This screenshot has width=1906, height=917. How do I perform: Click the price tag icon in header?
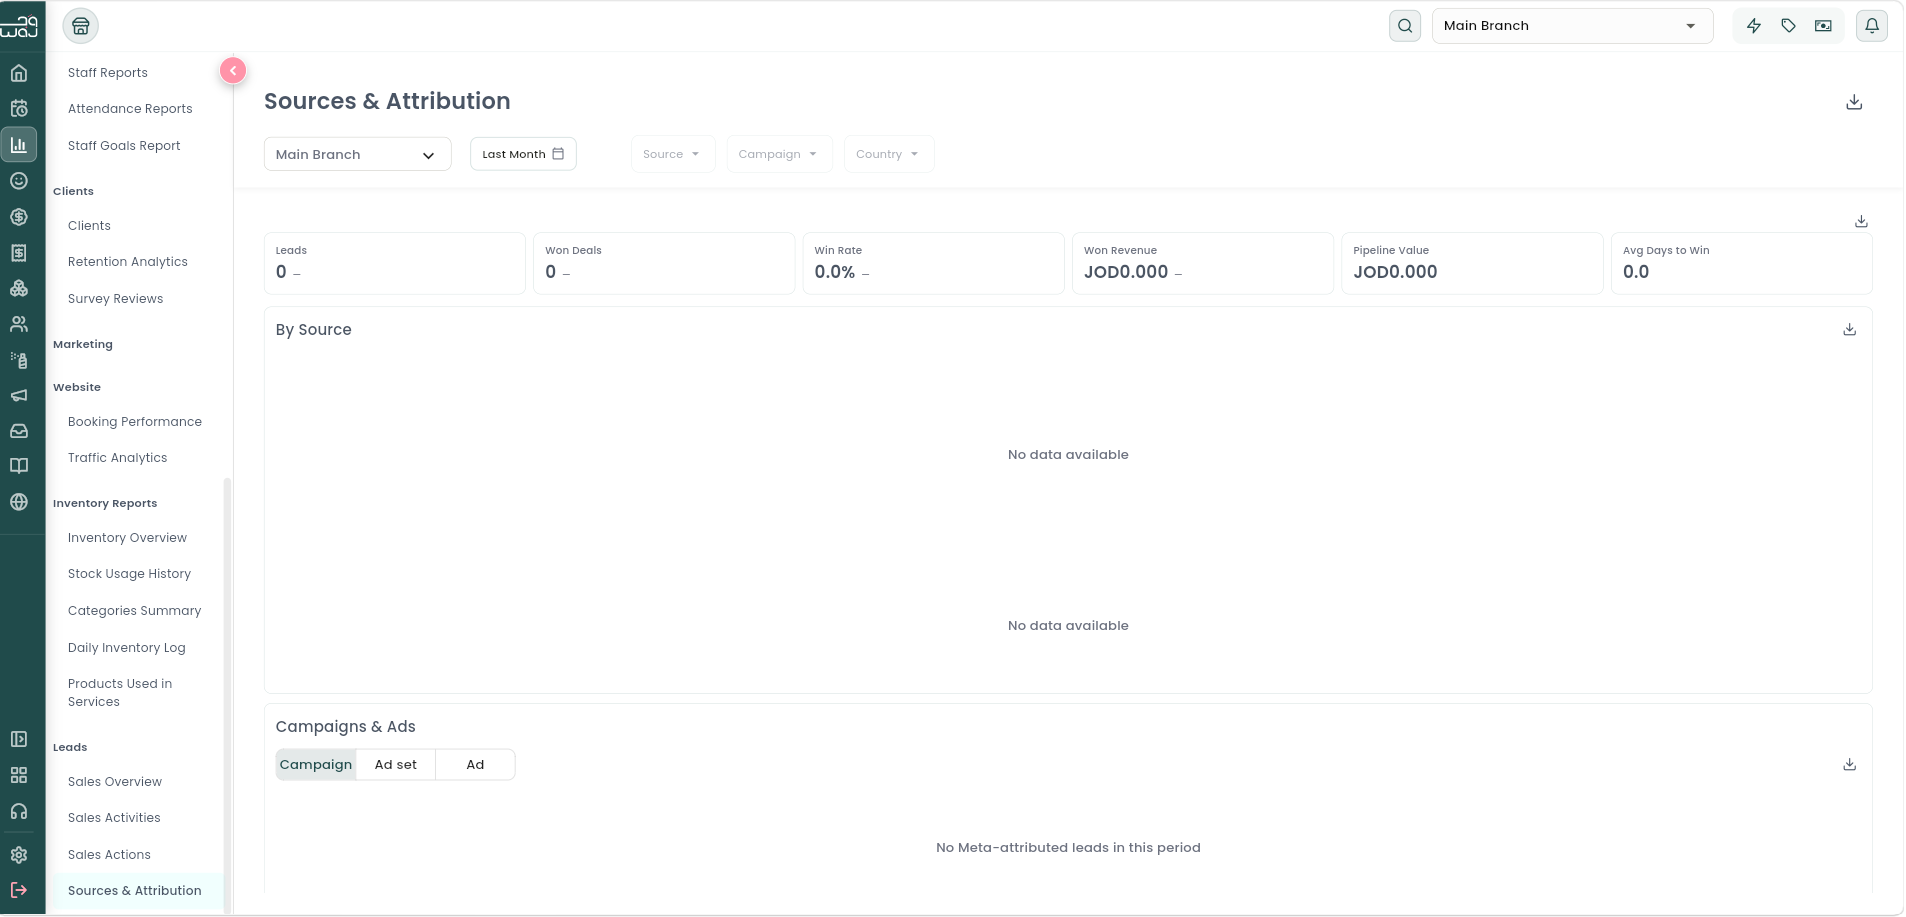tap(1789, 26)
